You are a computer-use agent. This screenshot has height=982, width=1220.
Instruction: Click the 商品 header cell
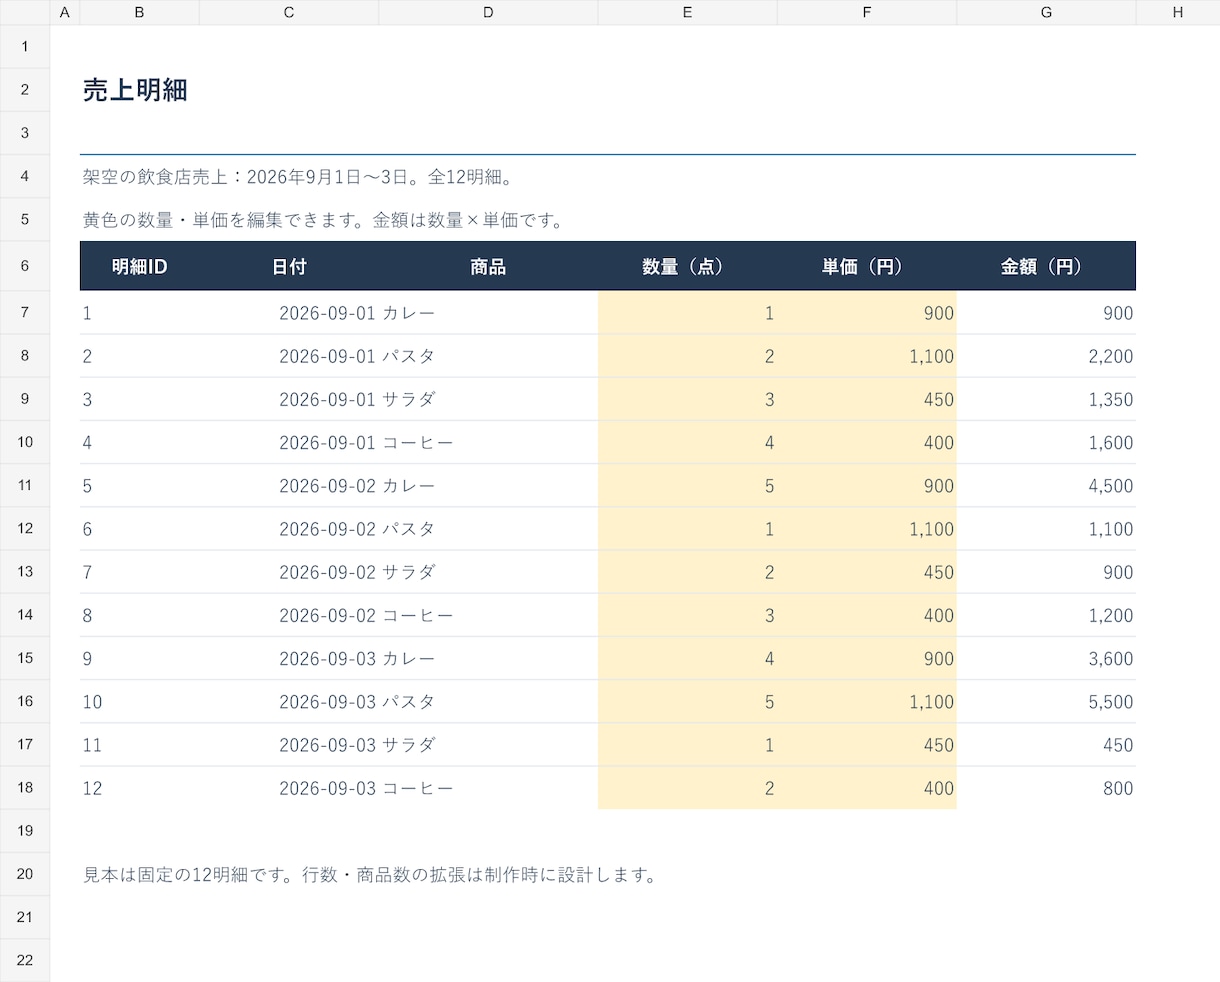[488, 266]
